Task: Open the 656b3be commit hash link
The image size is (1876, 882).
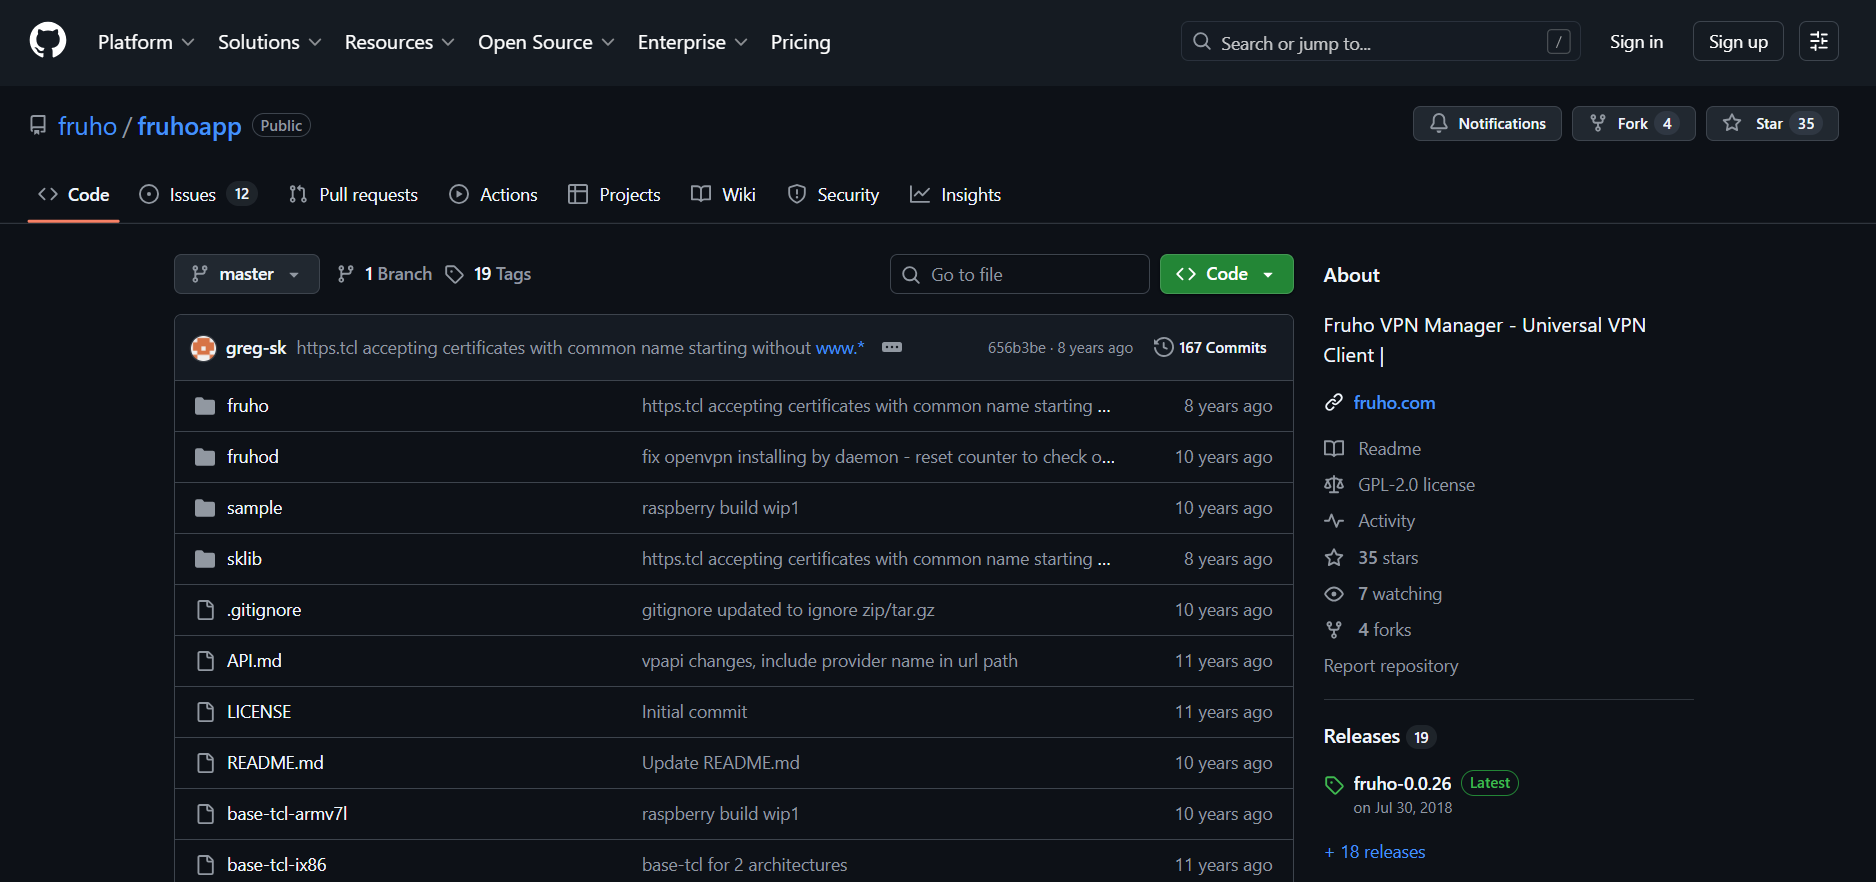Action: pyautogui.click(x=1017, y=348)
